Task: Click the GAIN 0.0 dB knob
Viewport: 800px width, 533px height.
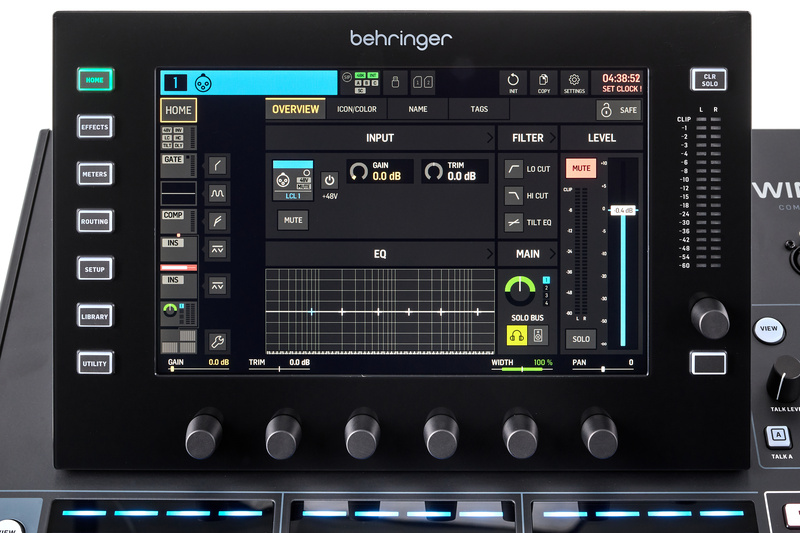Action: point(359,171)
